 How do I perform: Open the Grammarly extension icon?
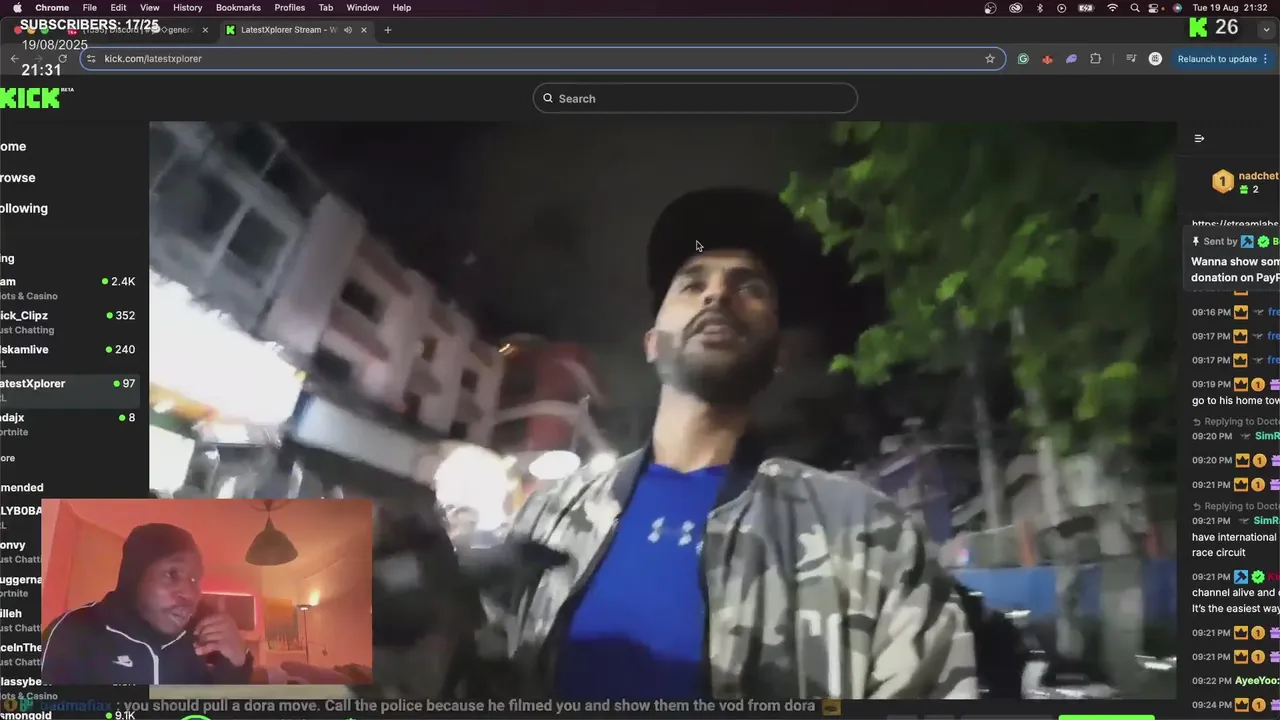[1023, 59]
